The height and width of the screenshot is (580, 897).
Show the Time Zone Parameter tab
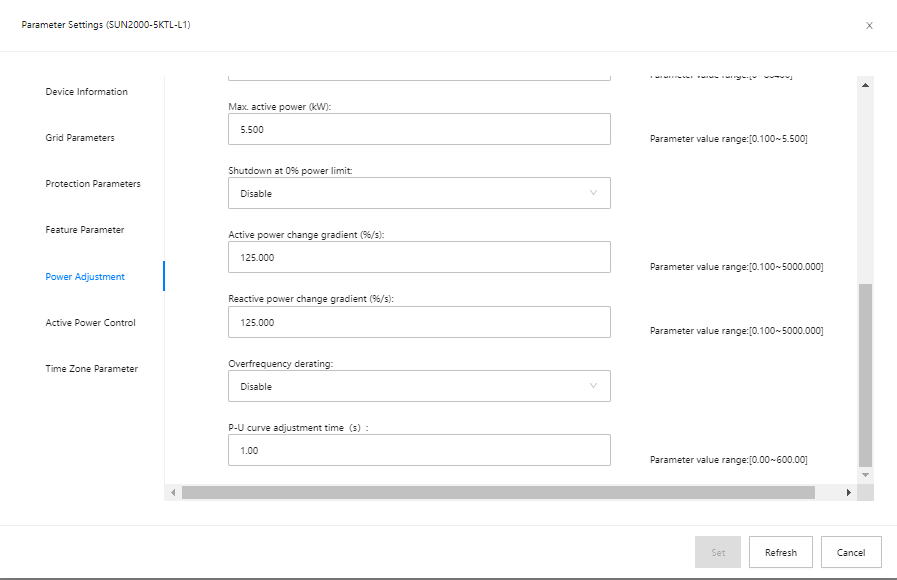coord(92,369)
